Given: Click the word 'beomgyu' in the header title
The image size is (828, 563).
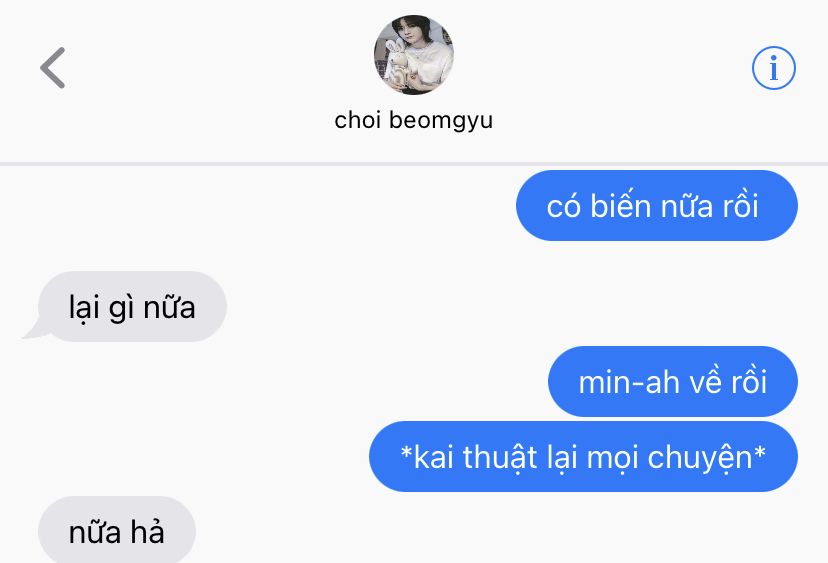Looking at the screenshot, I should click(x=441, y=121).
